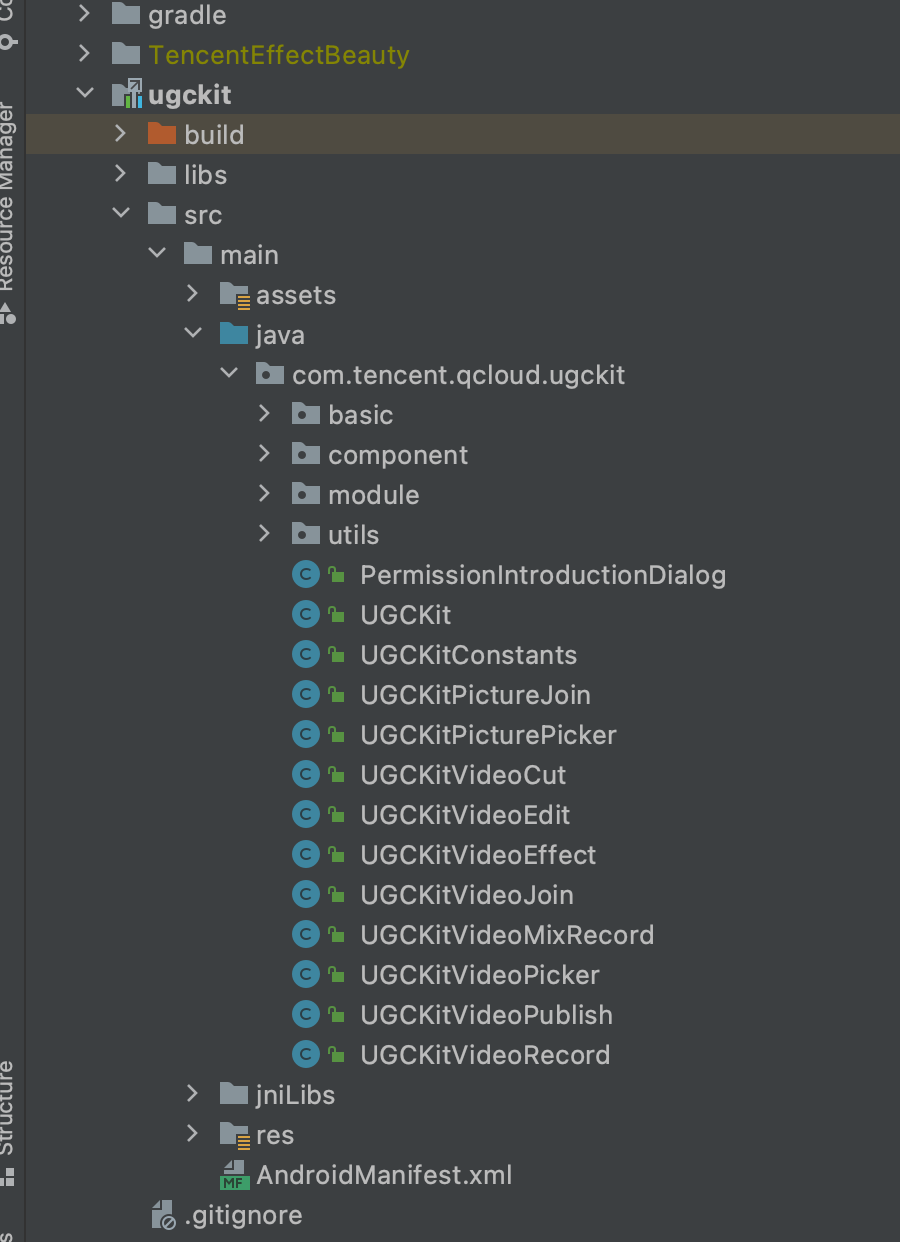Select the UGCKitVideoMixRecord class

click(506, 935)
